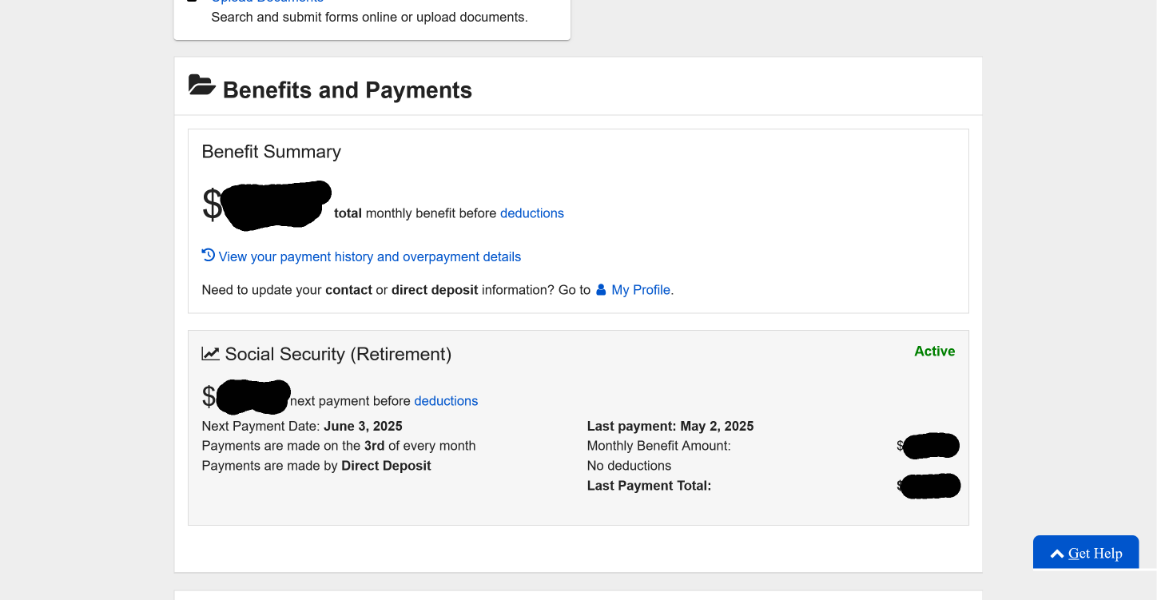Click the chart icon beside Social Security (Retirement)
The height and width of the screenshot is (600, 1157).
pyautogui.click(x=210, y=354)
